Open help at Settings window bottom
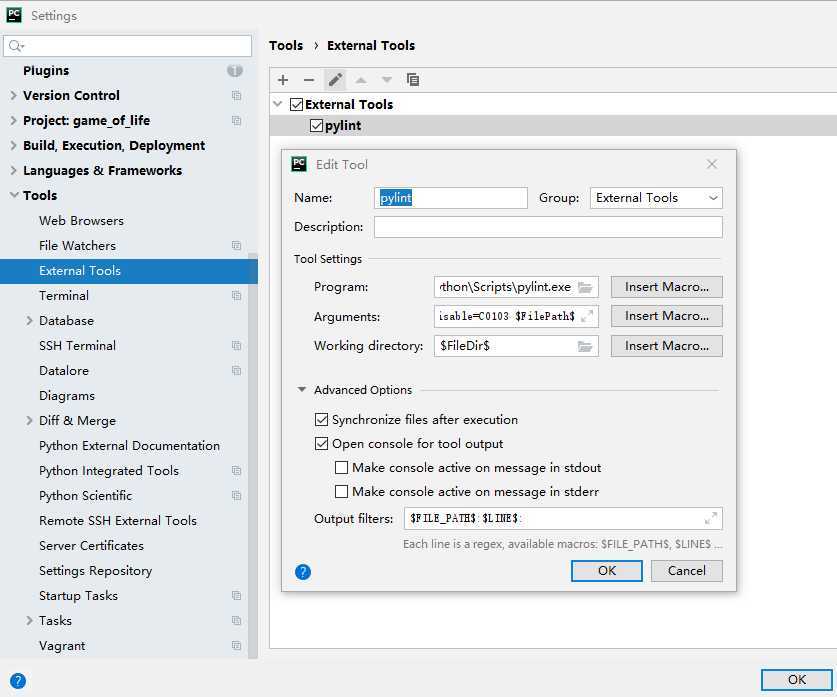 pos(18,681)
